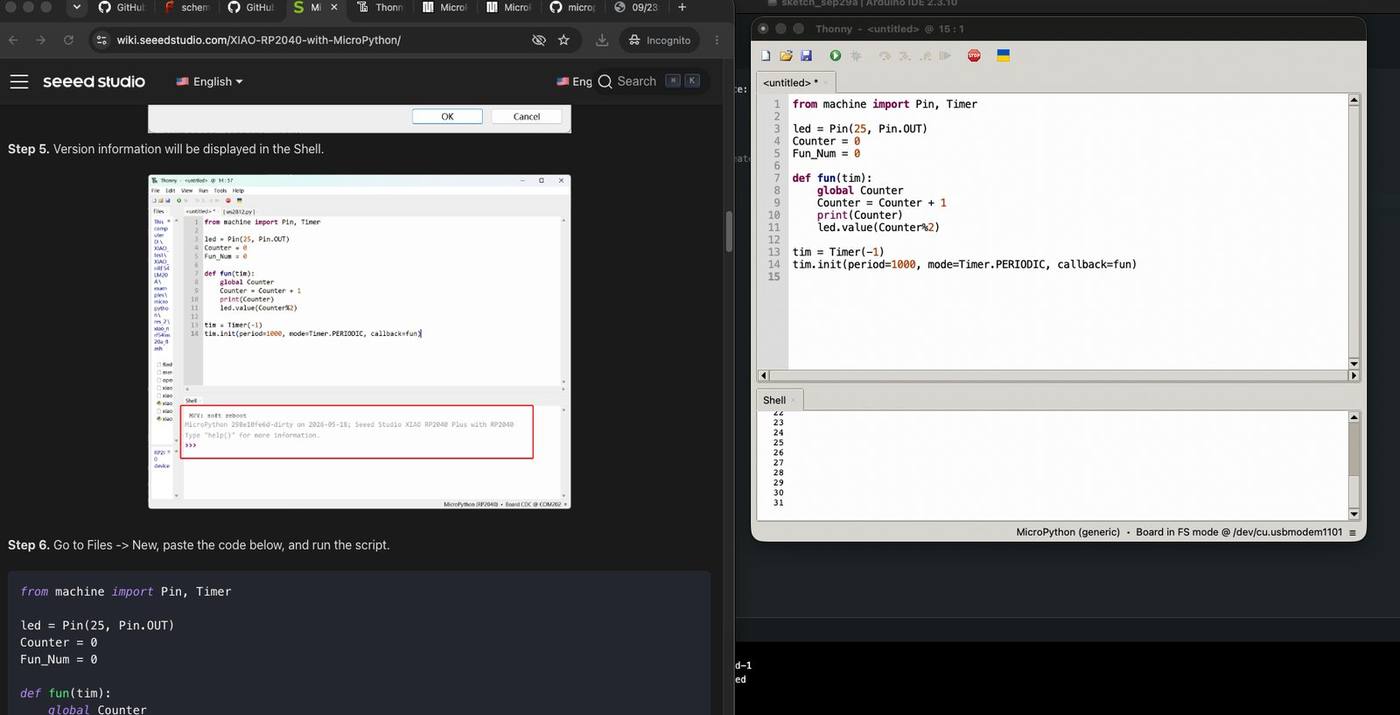
Task: Click the Shell output value 25
Action: (x=779, y=442)
